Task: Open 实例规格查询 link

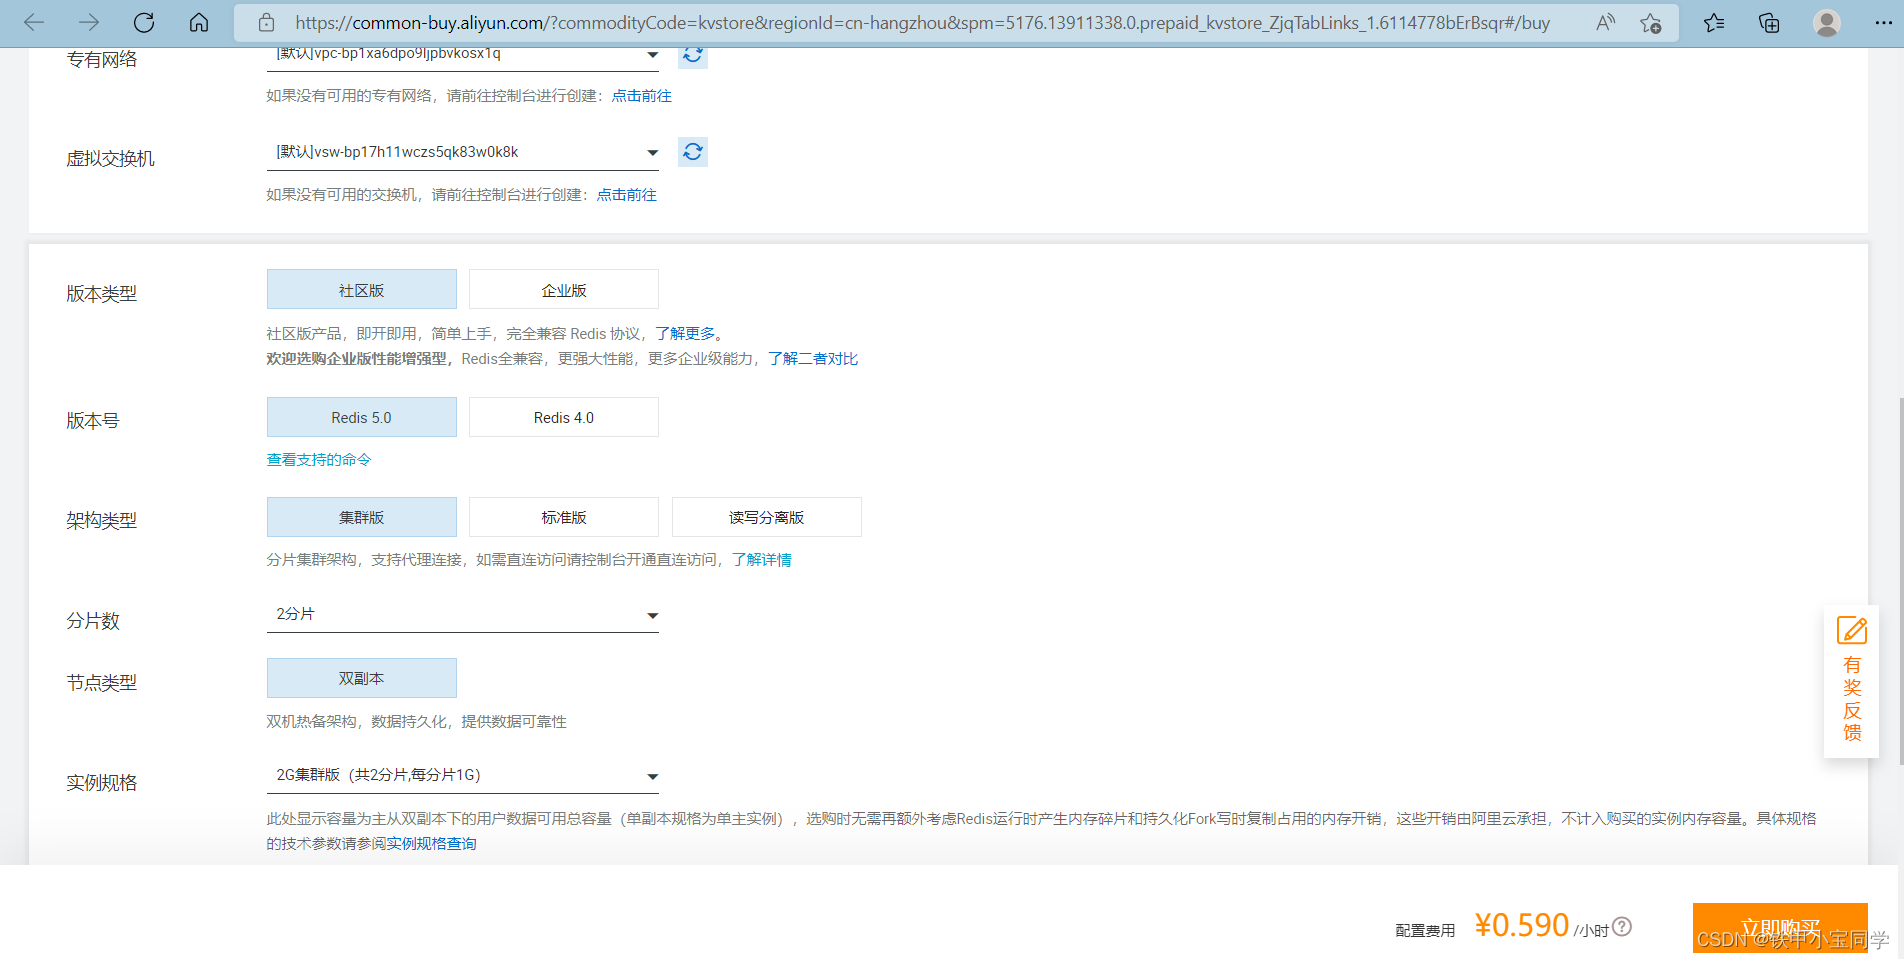Action: (x=432, y=843)
